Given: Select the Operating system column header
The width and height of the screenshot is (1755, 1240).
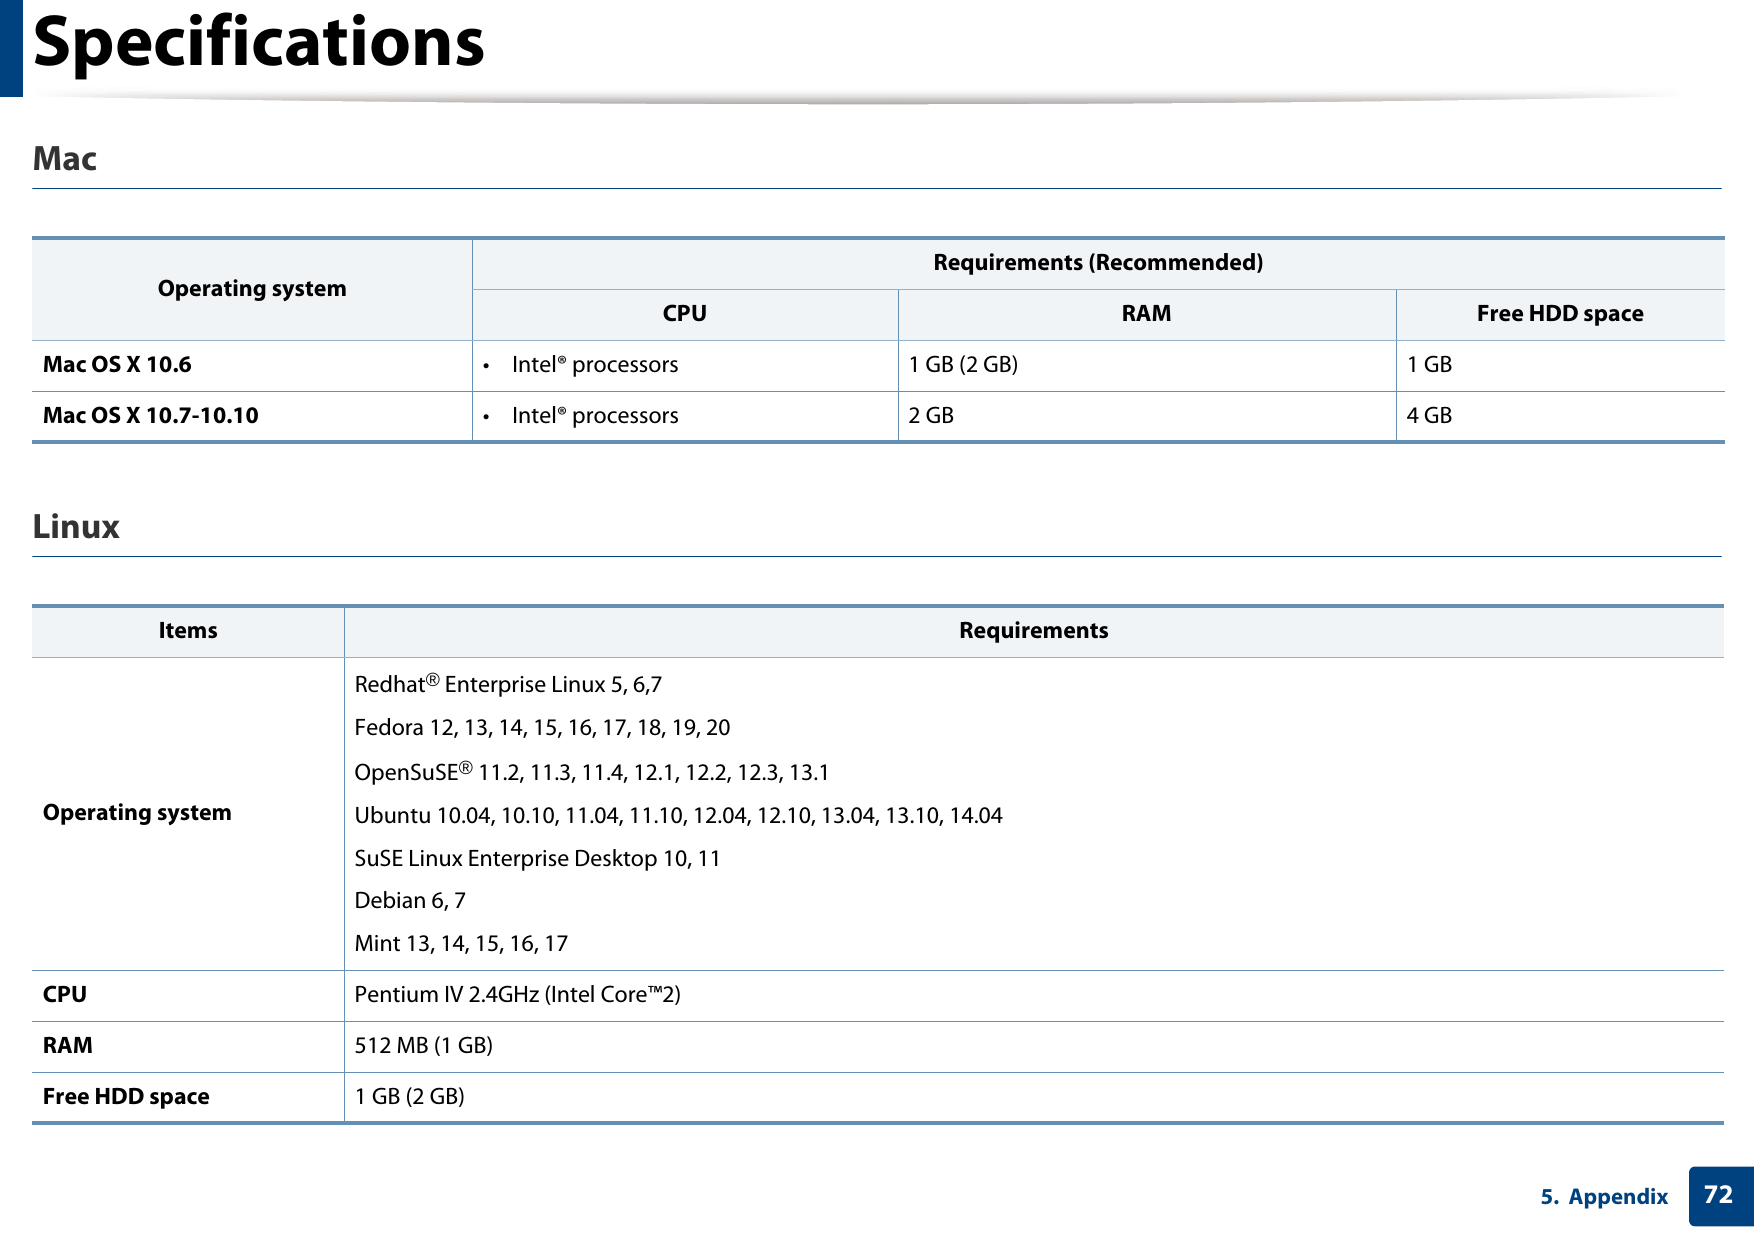Looking at the screenshot, I should [252, 289].
